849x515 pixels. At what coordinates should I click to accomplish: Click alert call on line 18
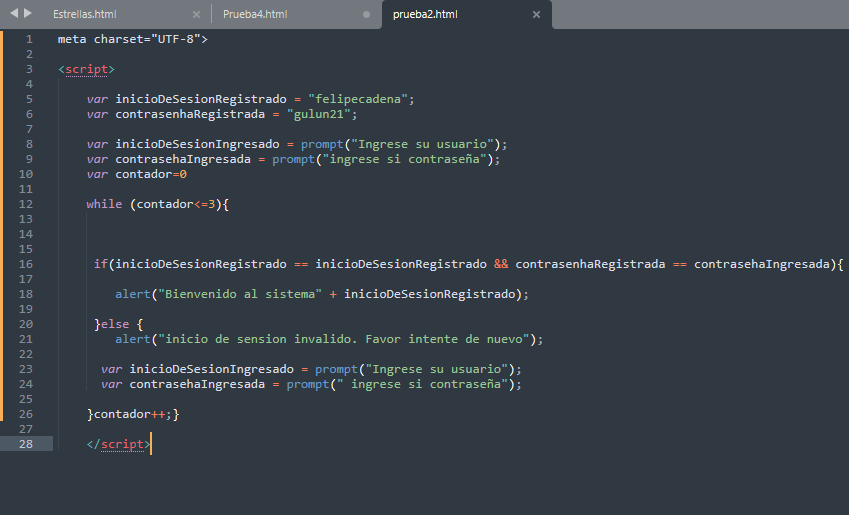(133, 294)
